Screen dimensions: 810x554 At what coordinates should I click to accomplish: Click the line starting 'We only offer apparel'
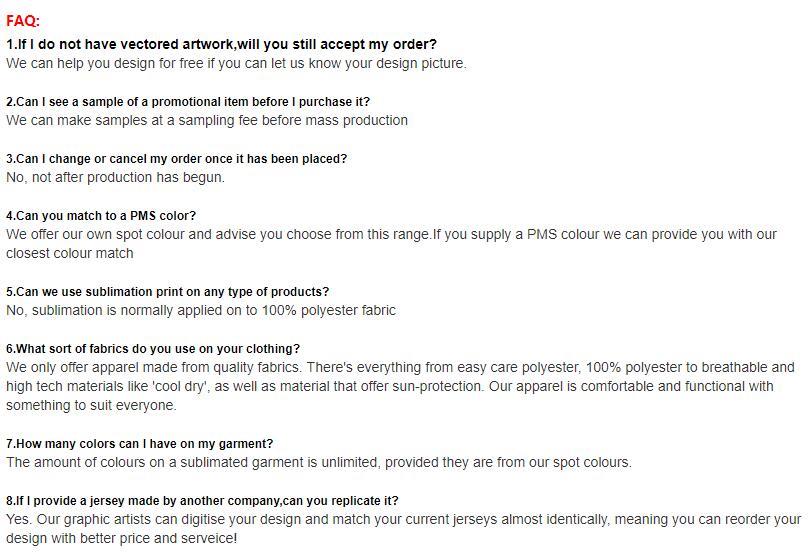(x=400, y=367)
